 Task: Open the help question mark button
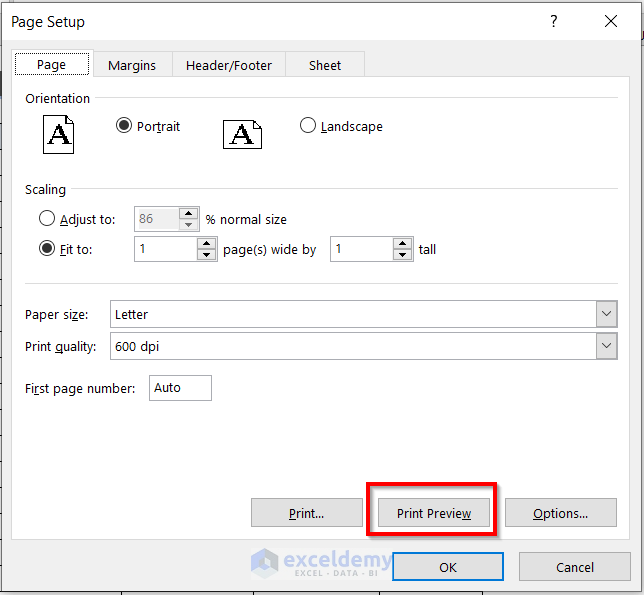click(x=554, y=21)
